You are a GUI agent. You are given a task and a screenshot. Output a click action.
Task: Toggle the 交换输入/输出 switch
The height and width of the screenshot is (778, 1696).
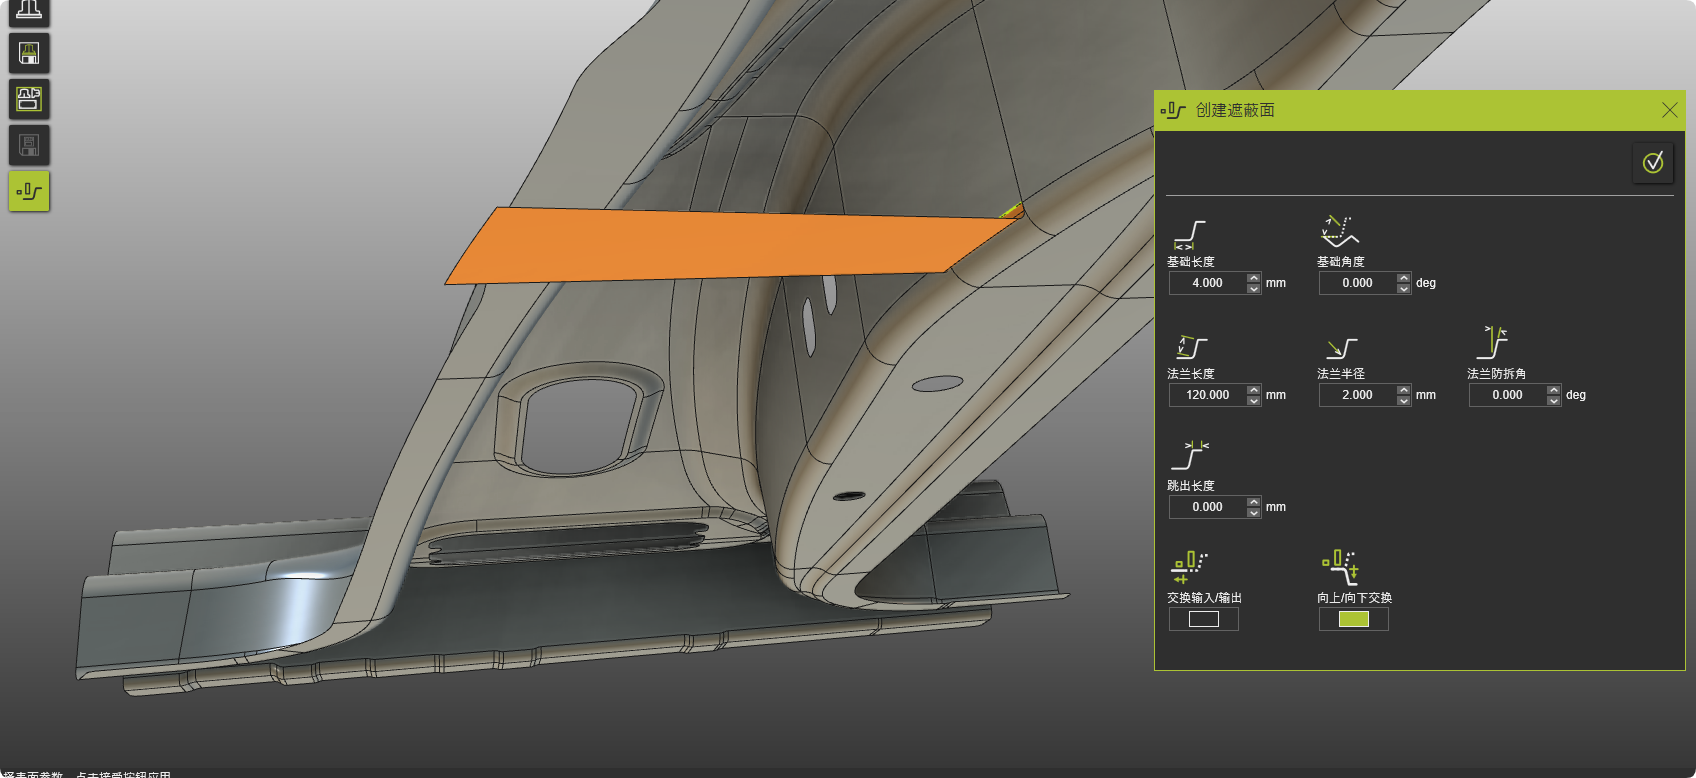[x=1203, y=619]
